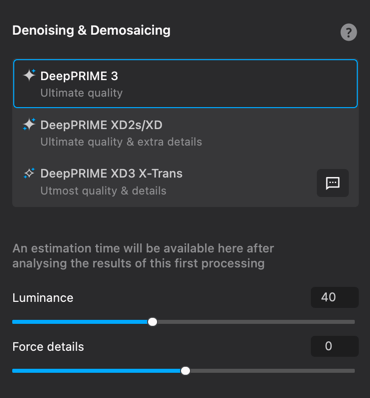370x398 pixels.
Task: Click the Force details value field showing 0
Action: click(335, 346)
